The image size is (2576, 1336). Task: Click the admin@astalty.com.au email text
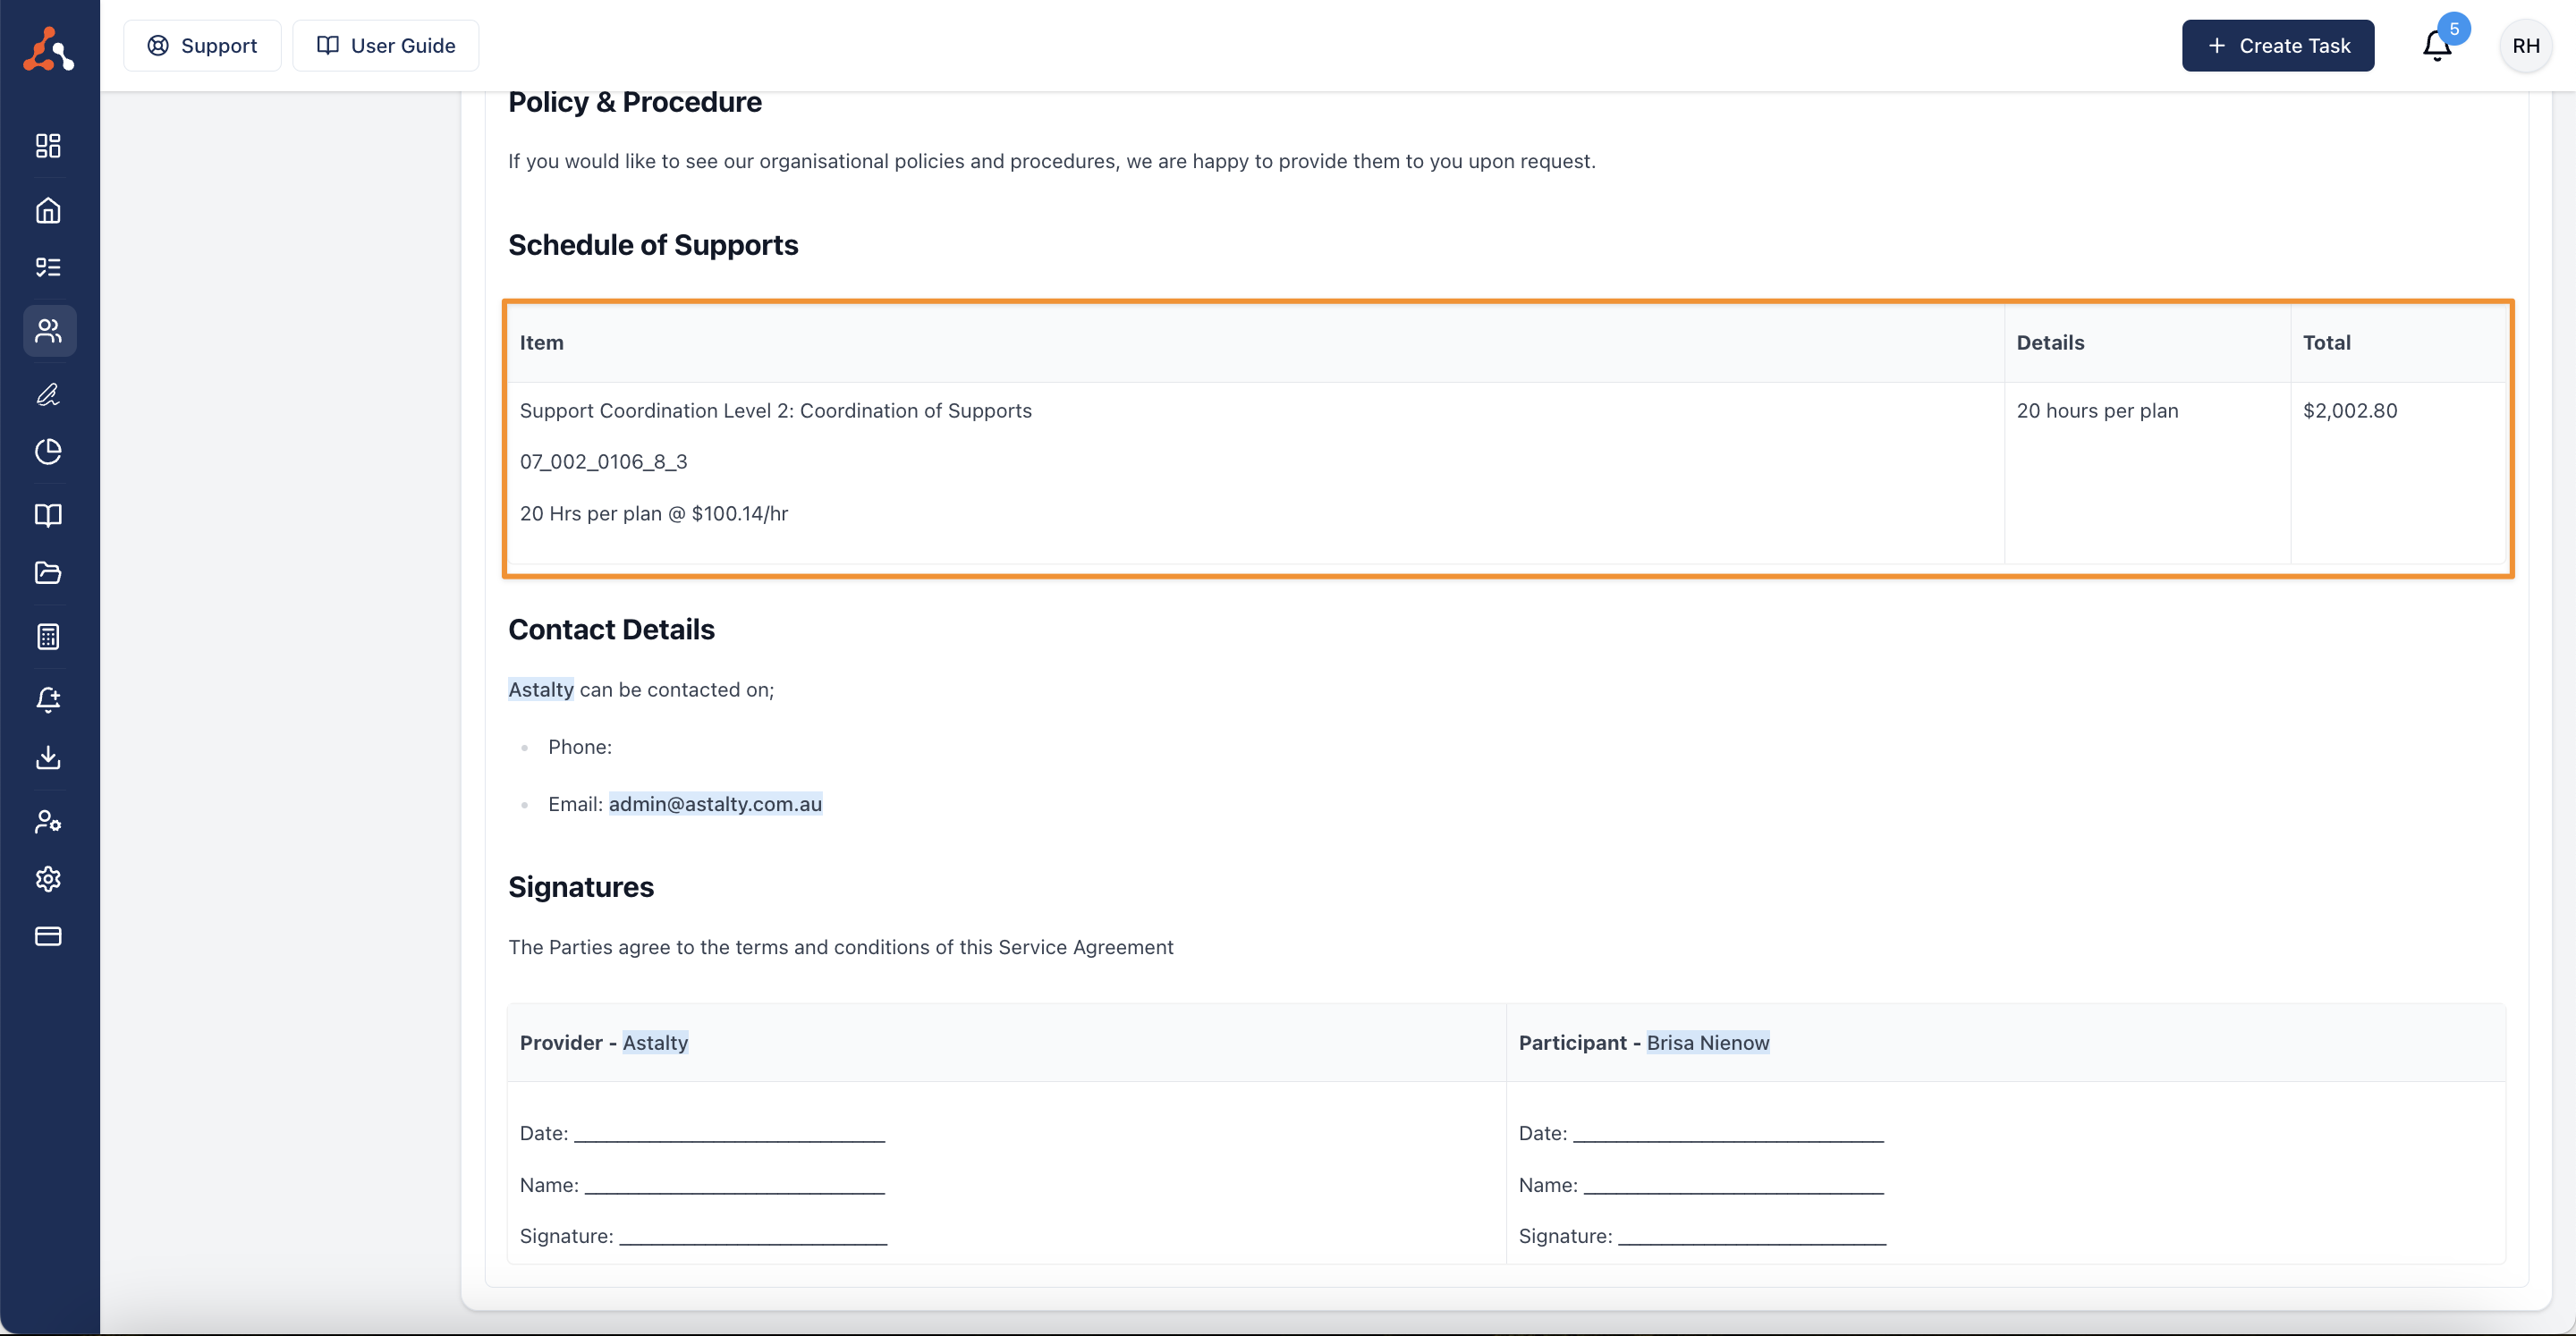click(x=715, y=804)
